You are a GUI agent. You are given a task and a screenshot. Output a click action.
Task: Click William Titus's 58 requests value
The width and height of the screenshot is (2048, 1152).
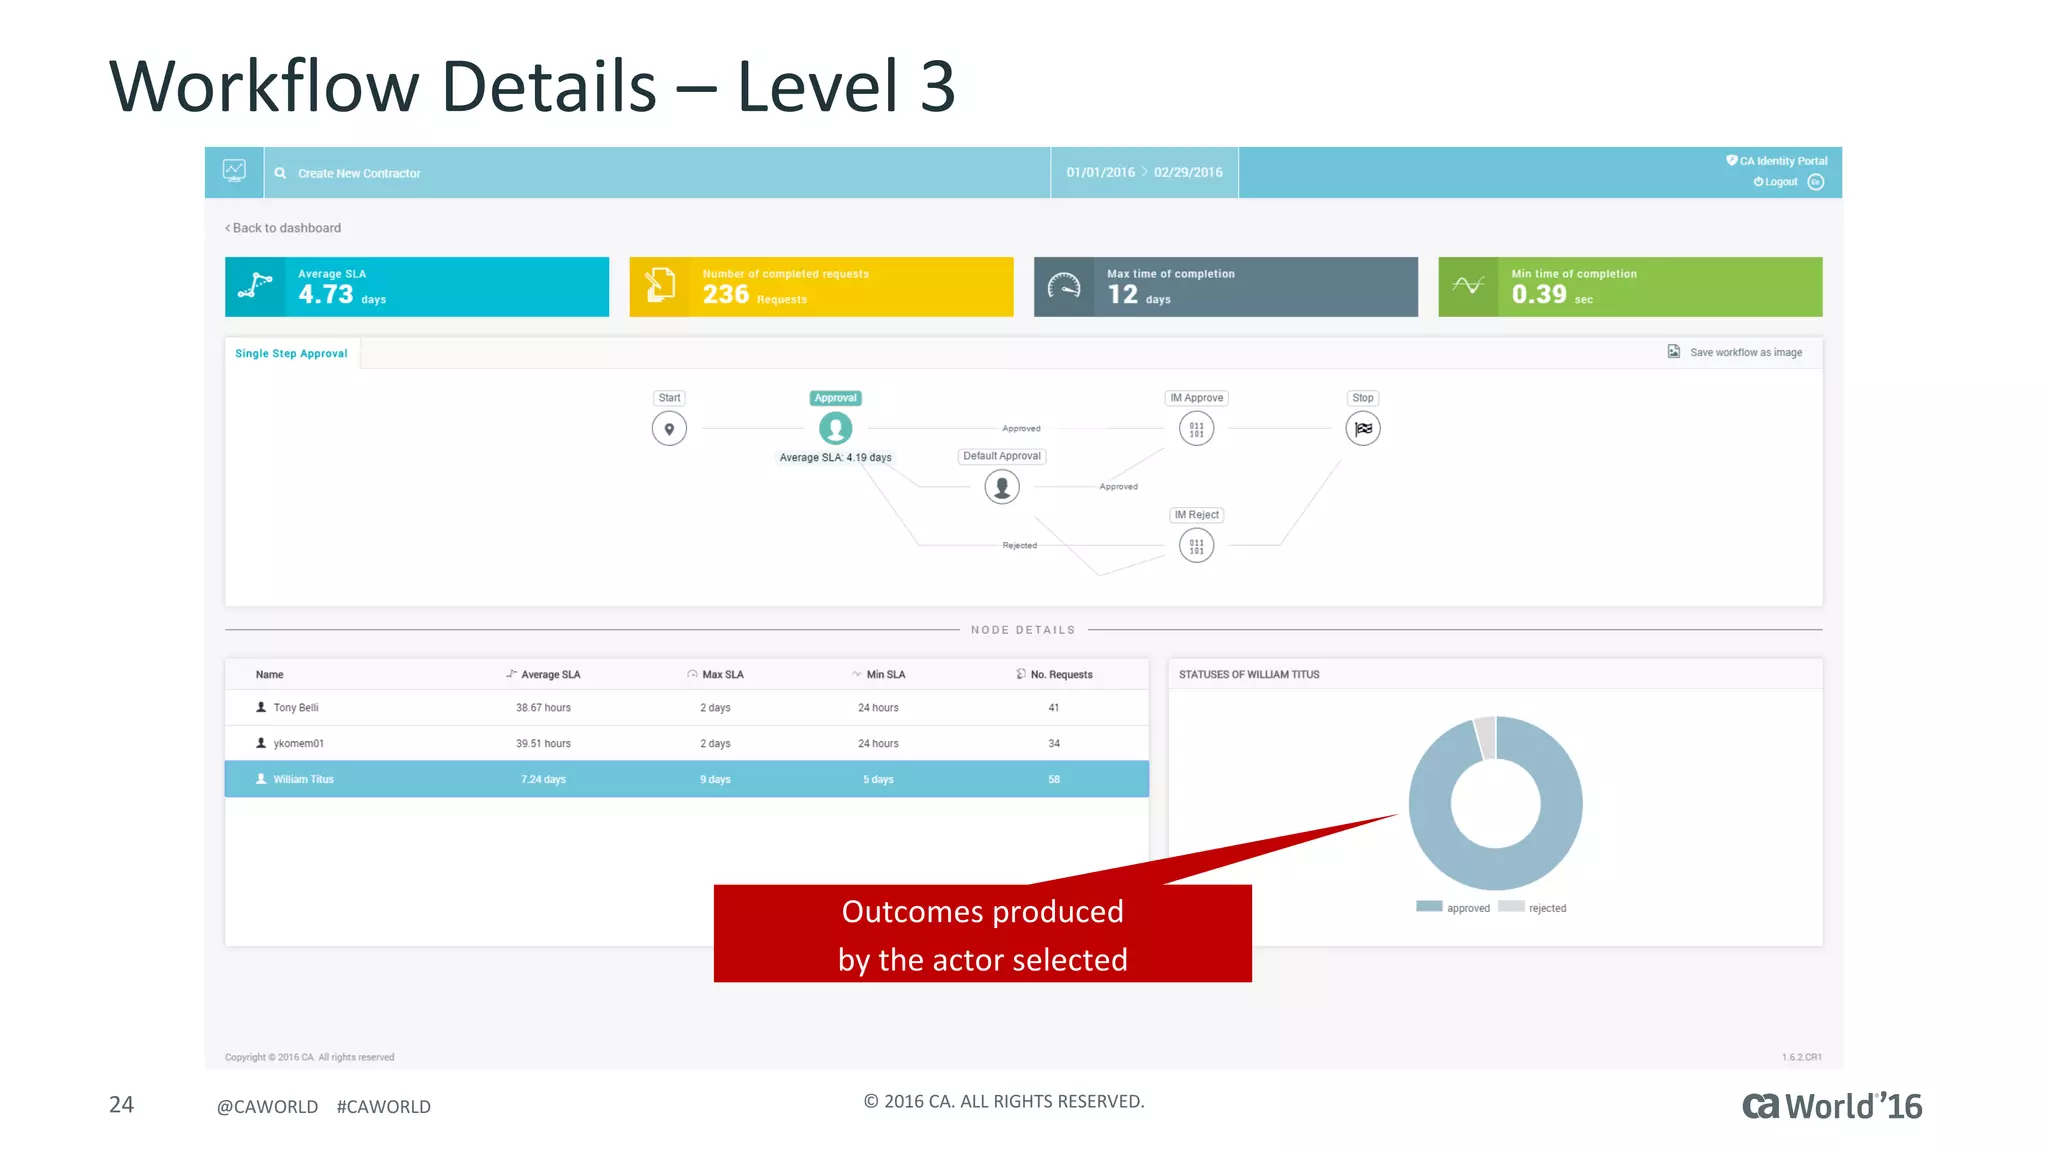click(1054, 780)
